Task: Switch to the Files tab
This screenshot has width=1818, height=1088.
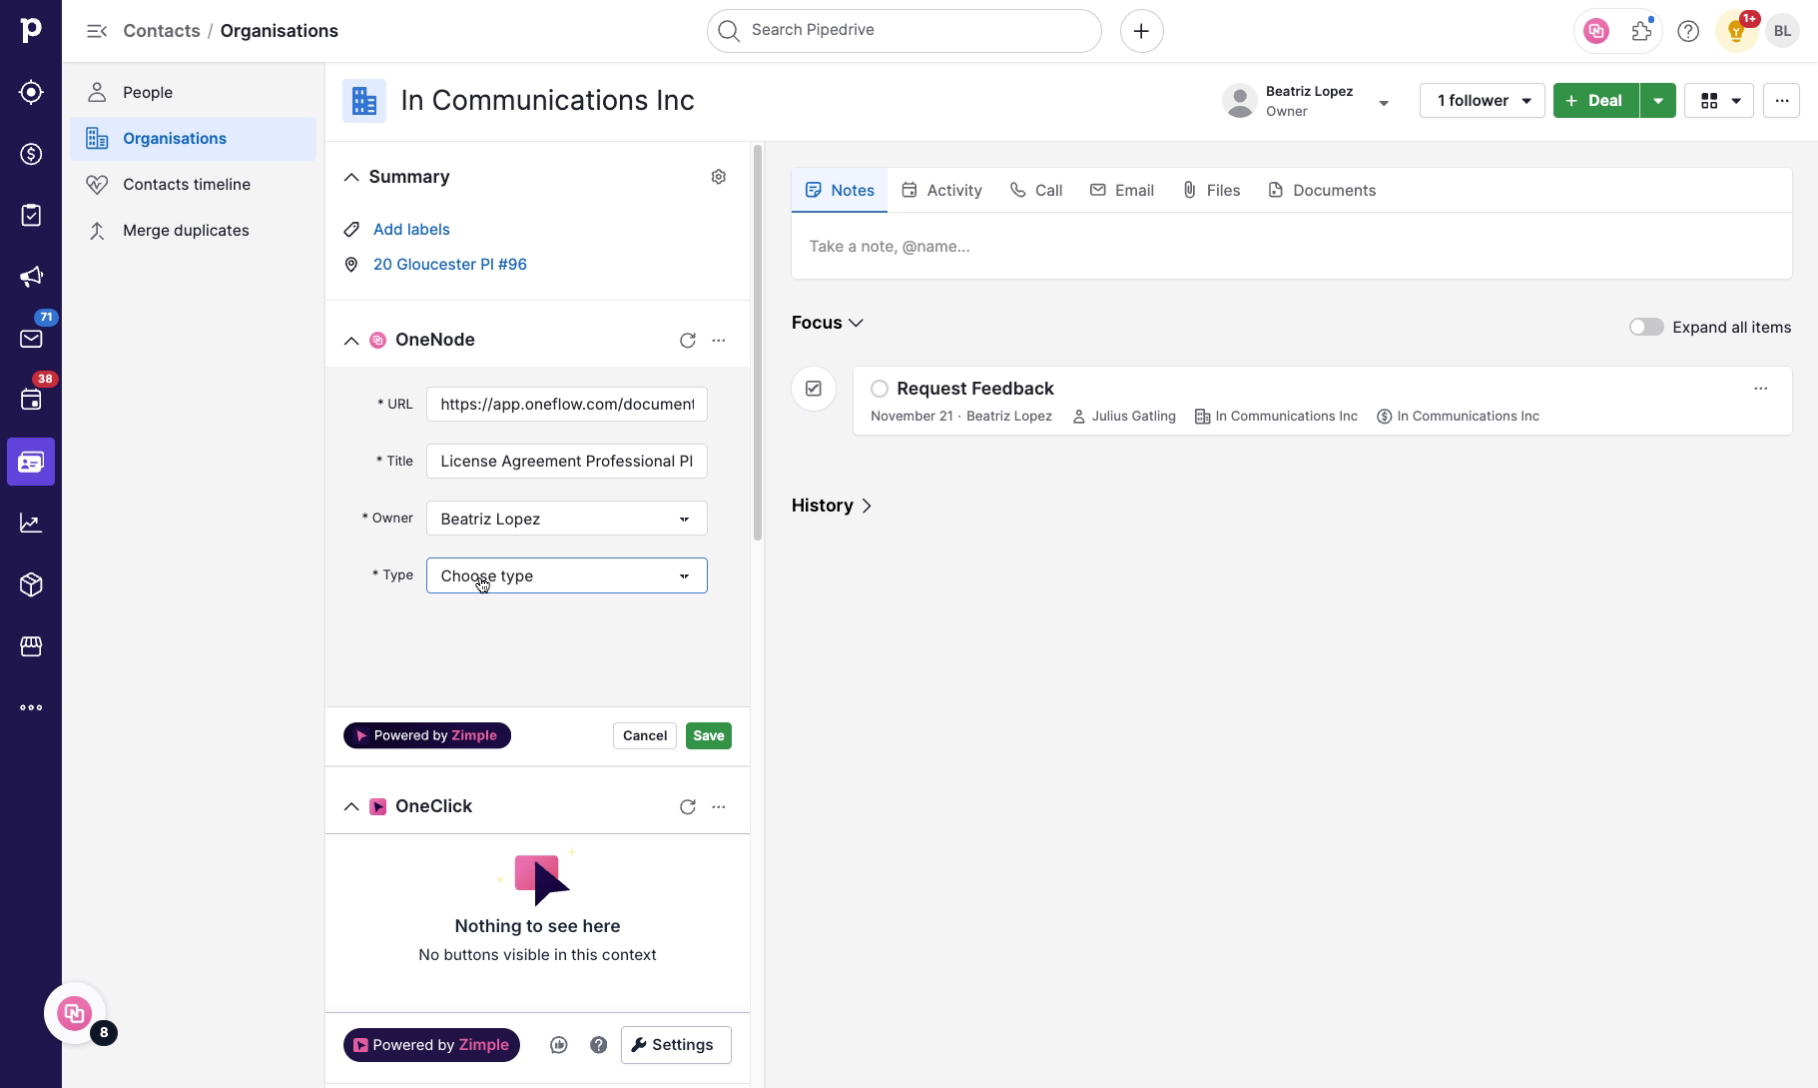Action: click(1211, 190)
